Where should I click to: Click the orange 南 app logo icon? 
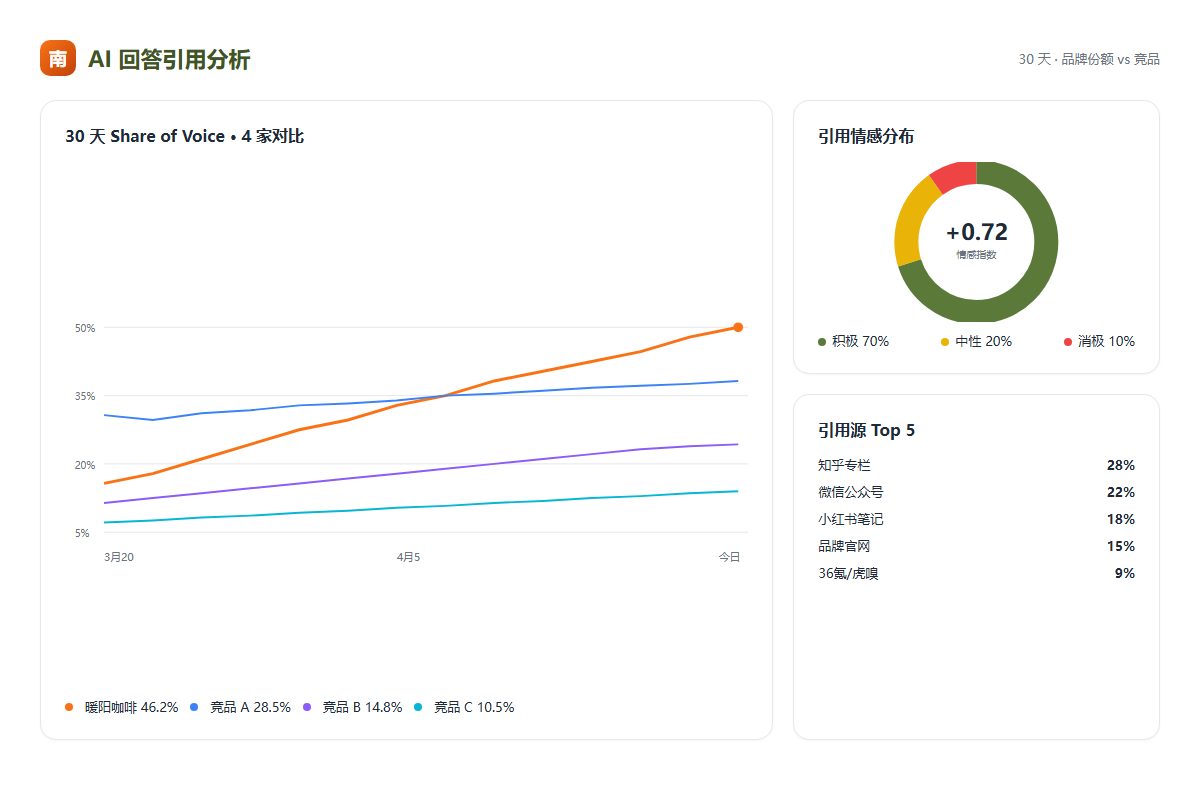pyautogui.click(x=58, y=58)
